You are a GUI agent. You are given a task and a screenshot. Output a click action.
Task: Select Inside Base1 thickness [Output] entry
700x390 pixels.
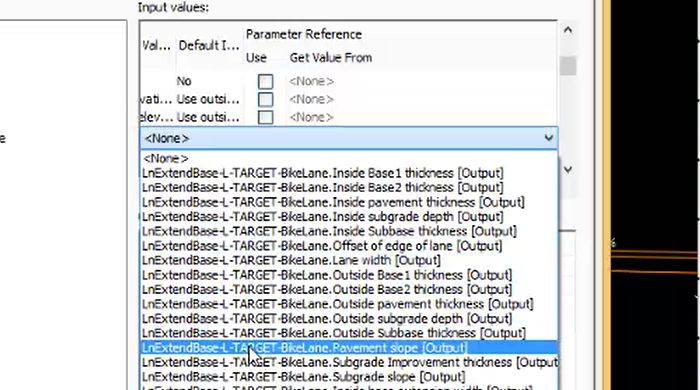click(349, 173)
